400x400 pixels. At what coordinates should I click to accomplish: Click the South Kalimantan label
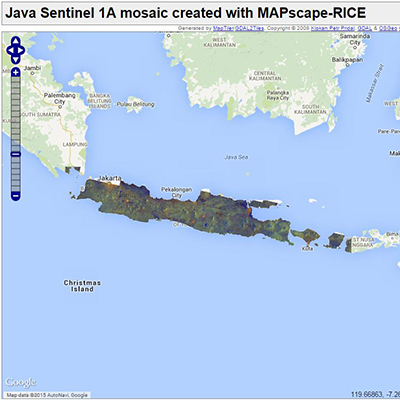click(310, 109)
